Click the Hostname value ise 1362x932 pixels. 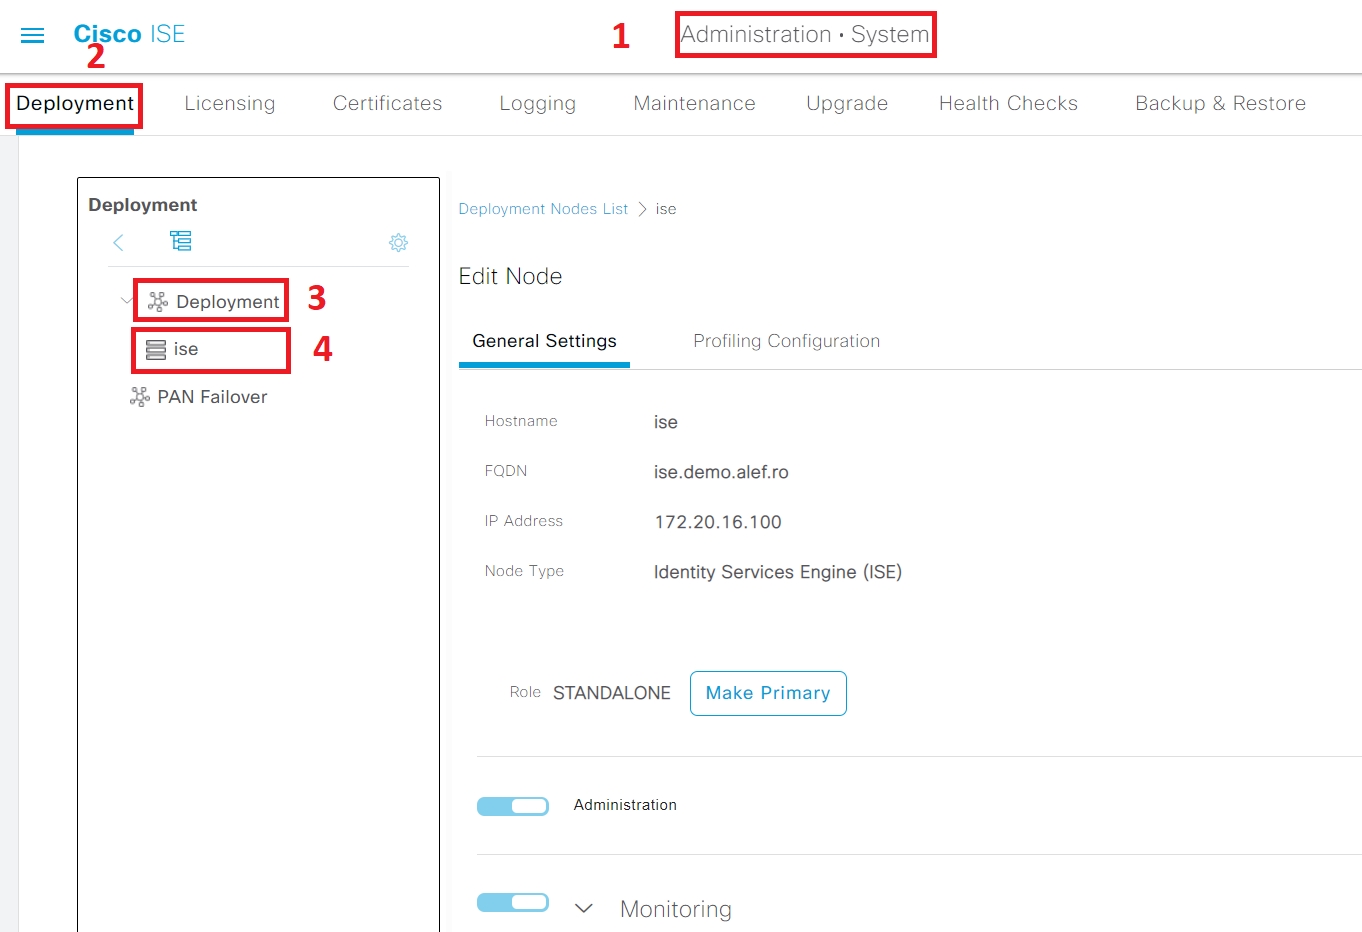(666, 422)
